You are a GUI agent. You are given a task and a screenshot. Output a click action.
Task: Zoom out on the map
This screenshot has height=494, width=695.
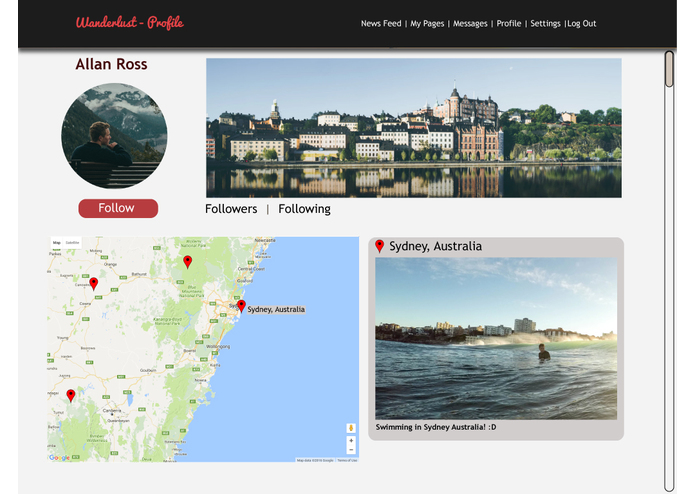click(x=351, y=450)
